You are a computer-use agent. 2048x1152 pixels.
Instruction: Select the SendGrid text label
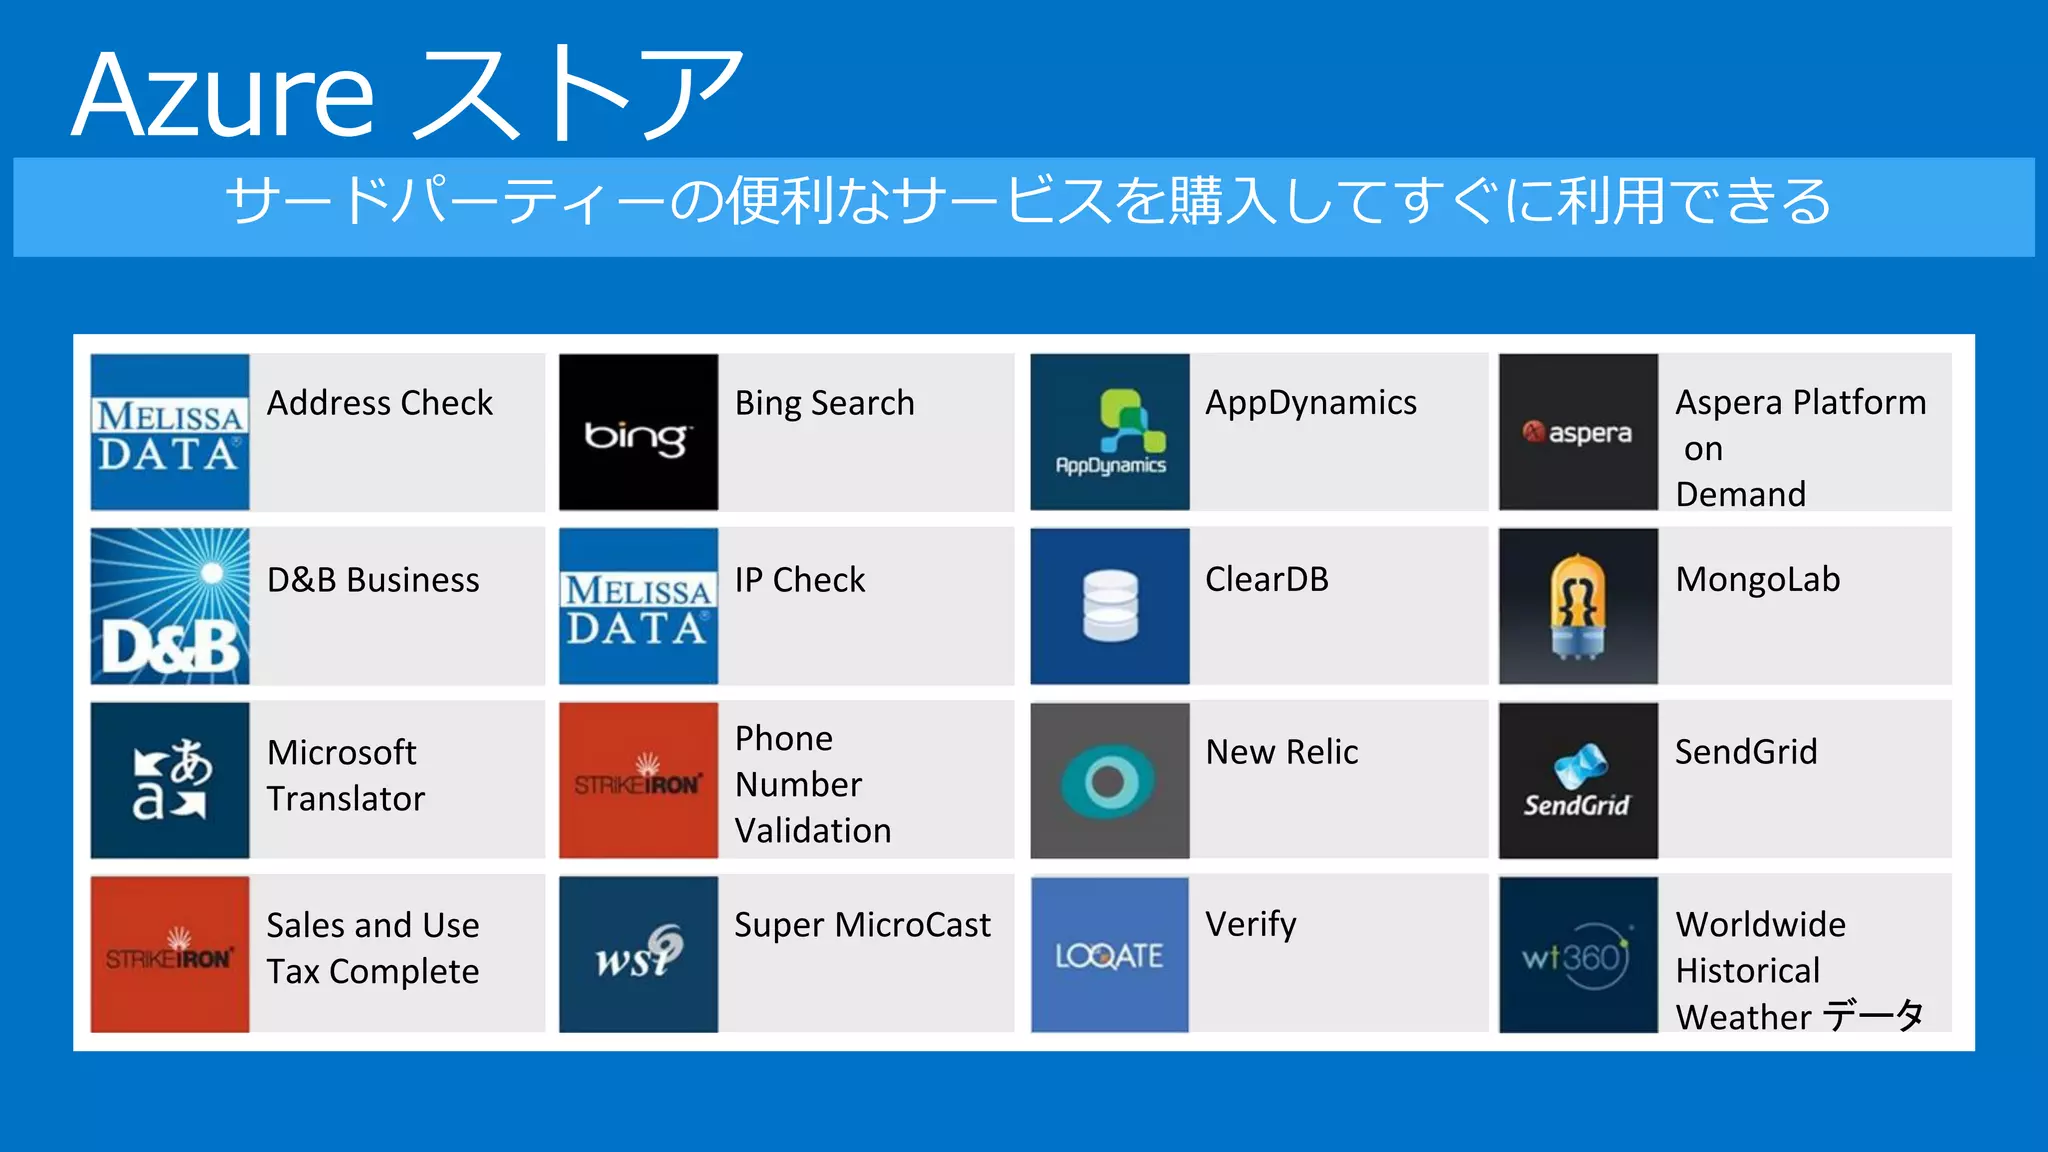tap(1746, 752)
